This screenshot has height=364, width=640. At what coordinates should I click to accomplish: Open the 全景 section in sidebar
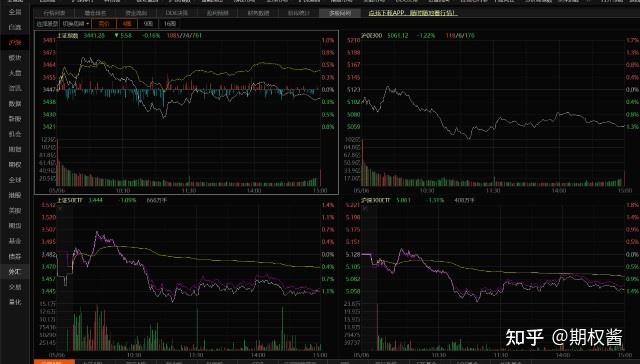[15, 12]
